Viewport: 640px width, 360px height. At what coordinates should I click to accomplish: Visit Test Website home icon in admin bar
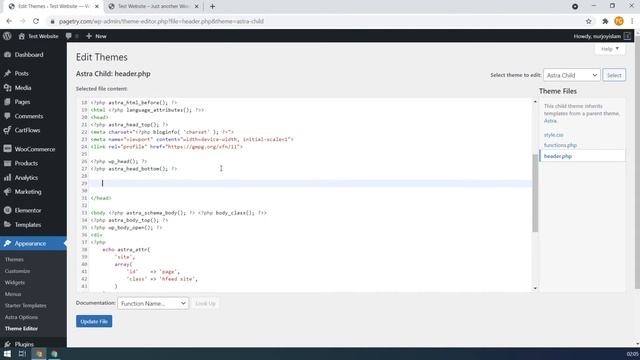22,36
